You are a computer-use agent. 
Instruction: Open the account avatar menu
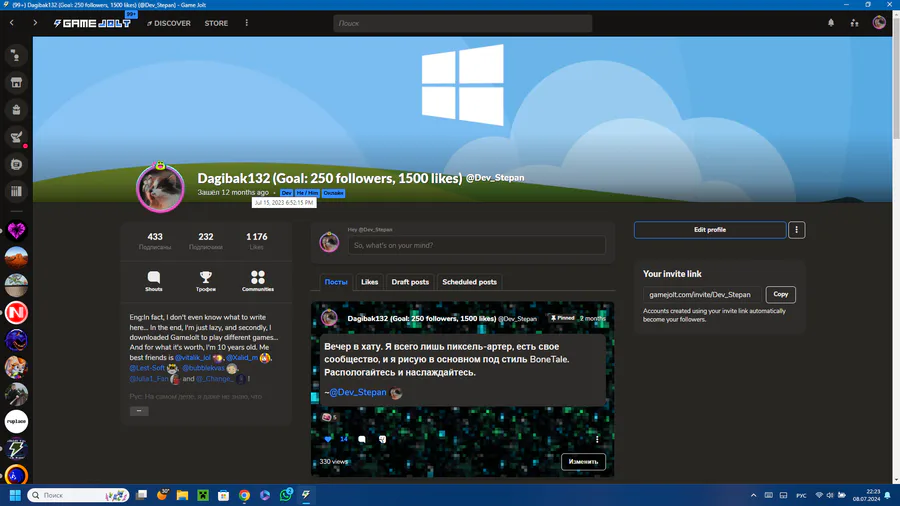click(879, 23)
